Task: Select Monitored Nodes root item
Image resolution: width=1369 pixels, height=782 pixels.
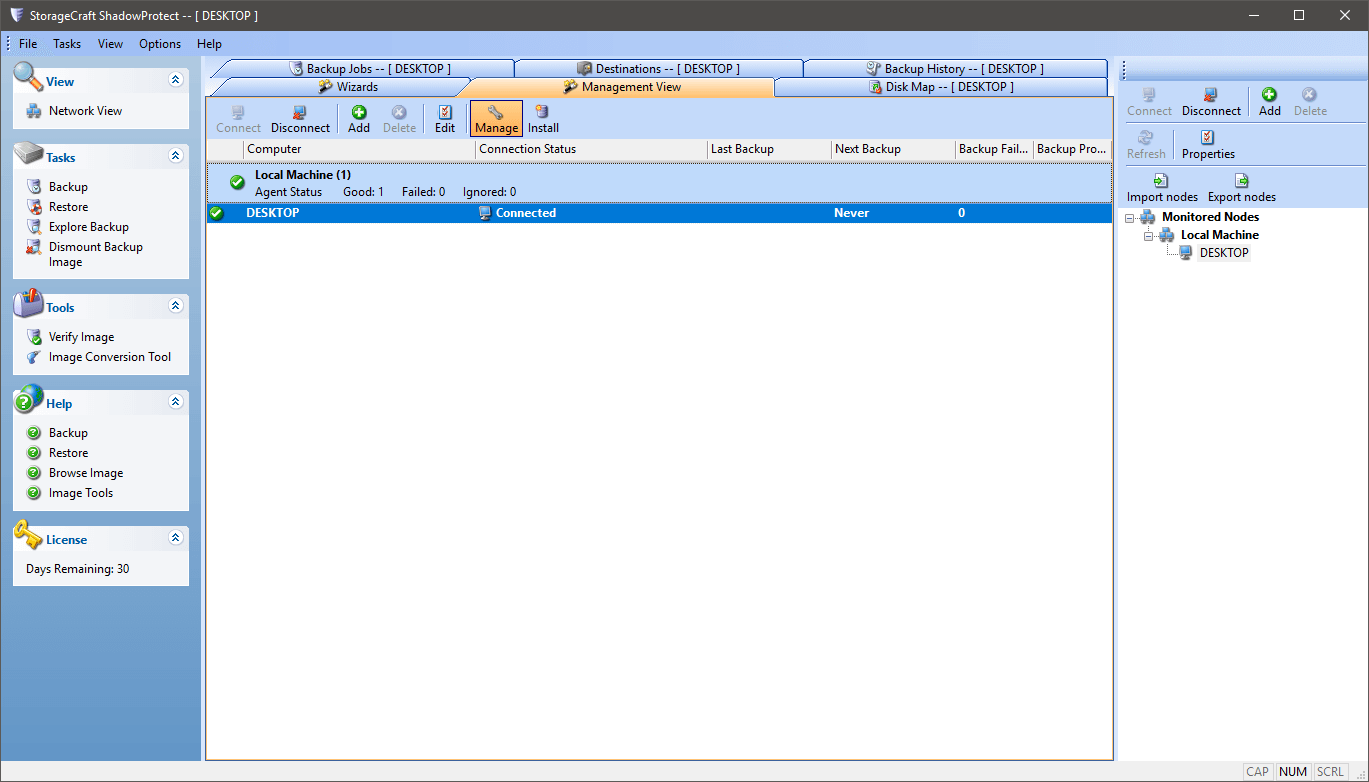Action: 1210,217
